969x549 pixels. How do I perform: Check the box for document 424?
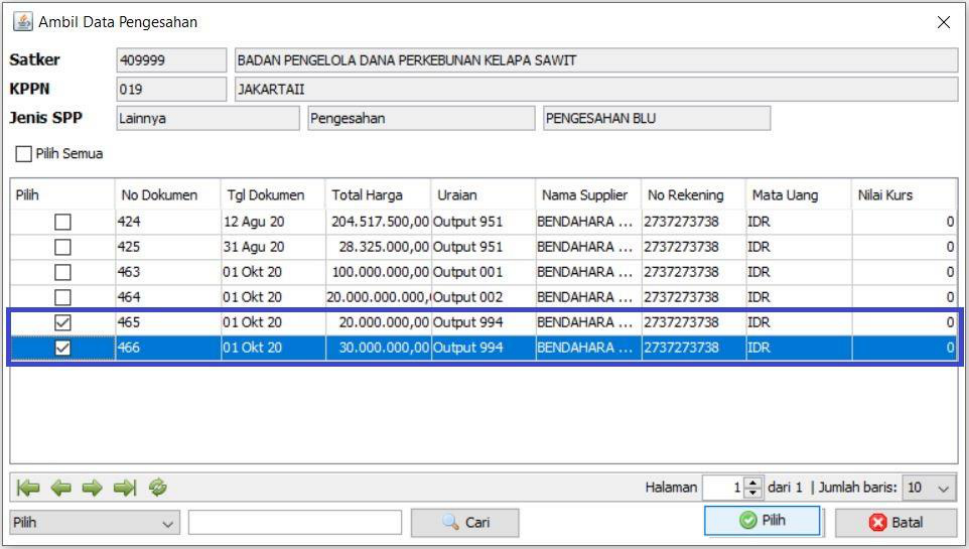[x=62, y=222]
